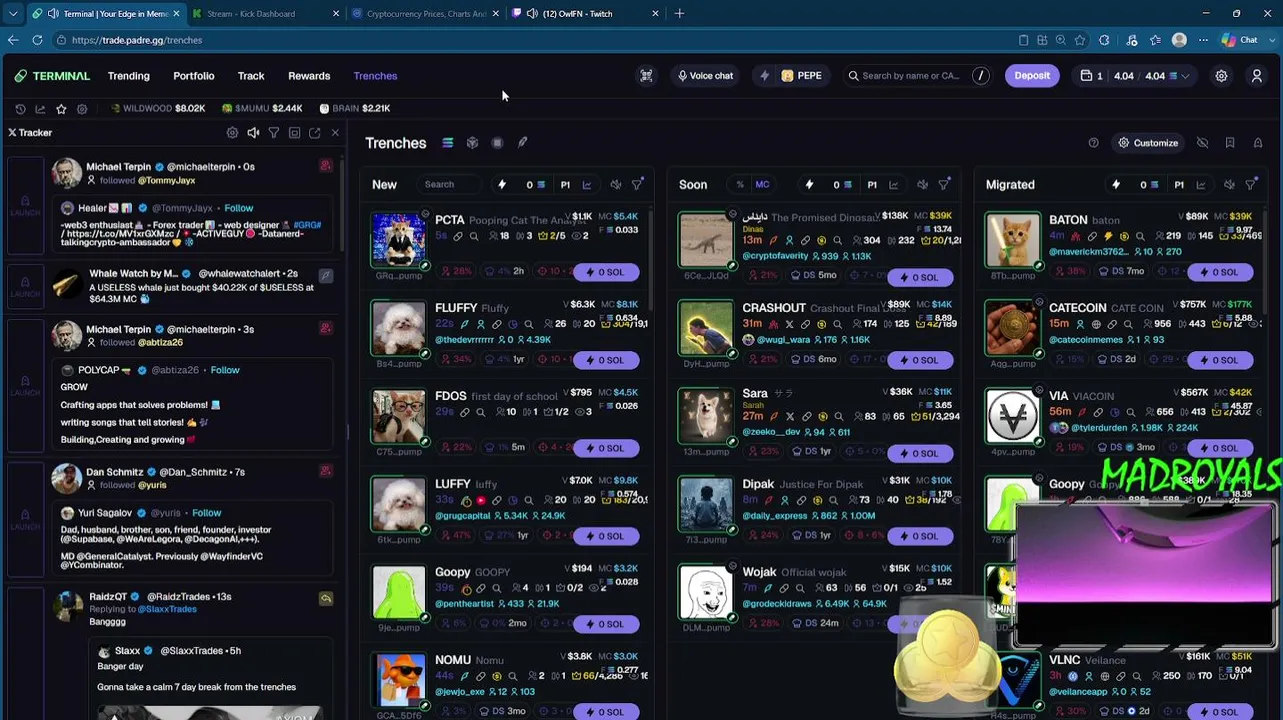This screenshot has height=720, width=1283.
Task: Open the X Tracker filter funnel
Action: pyautogui.click(x=274, y=133)
